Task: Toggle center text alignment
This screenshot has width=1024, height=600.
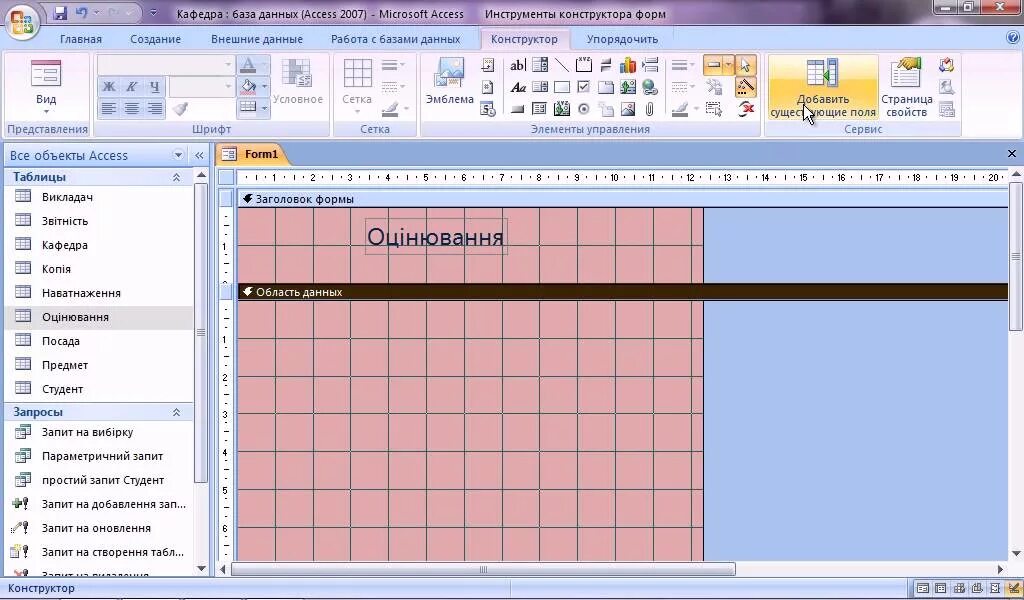Action: pyautogui.click(x=132, y=108)
